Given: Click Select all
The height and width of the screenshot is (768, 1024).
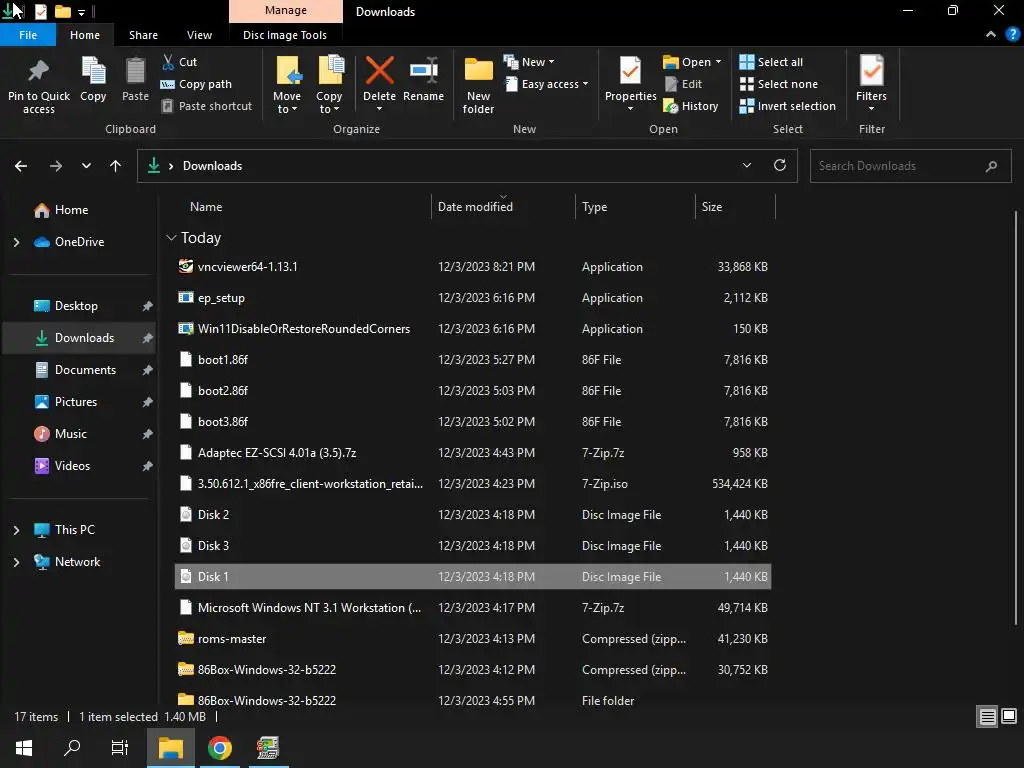Looking at the screenshot, I should 771,62.
